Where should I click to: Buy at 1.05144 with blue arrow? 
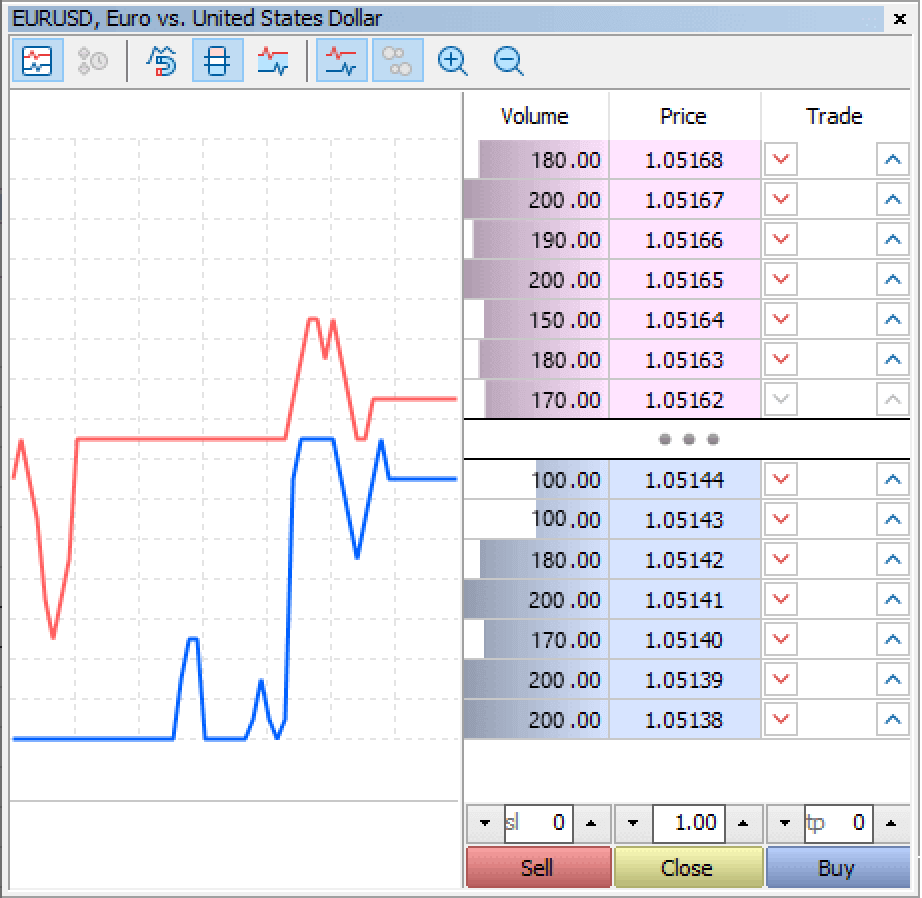click(891, 479)
